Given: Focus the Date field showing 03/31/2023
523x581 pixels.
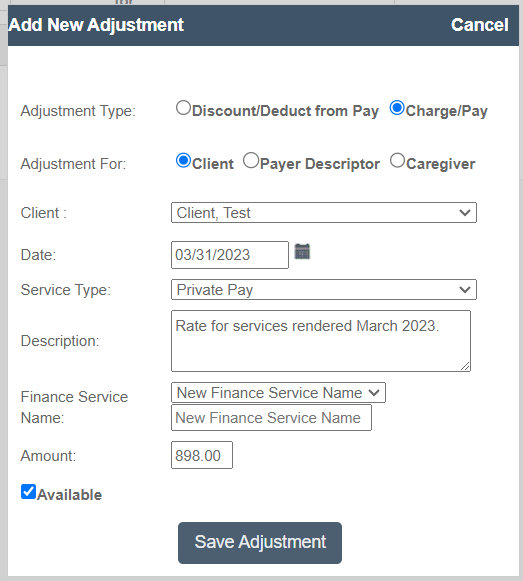Looking at the screenshot, I should click(x=230, y=255).
